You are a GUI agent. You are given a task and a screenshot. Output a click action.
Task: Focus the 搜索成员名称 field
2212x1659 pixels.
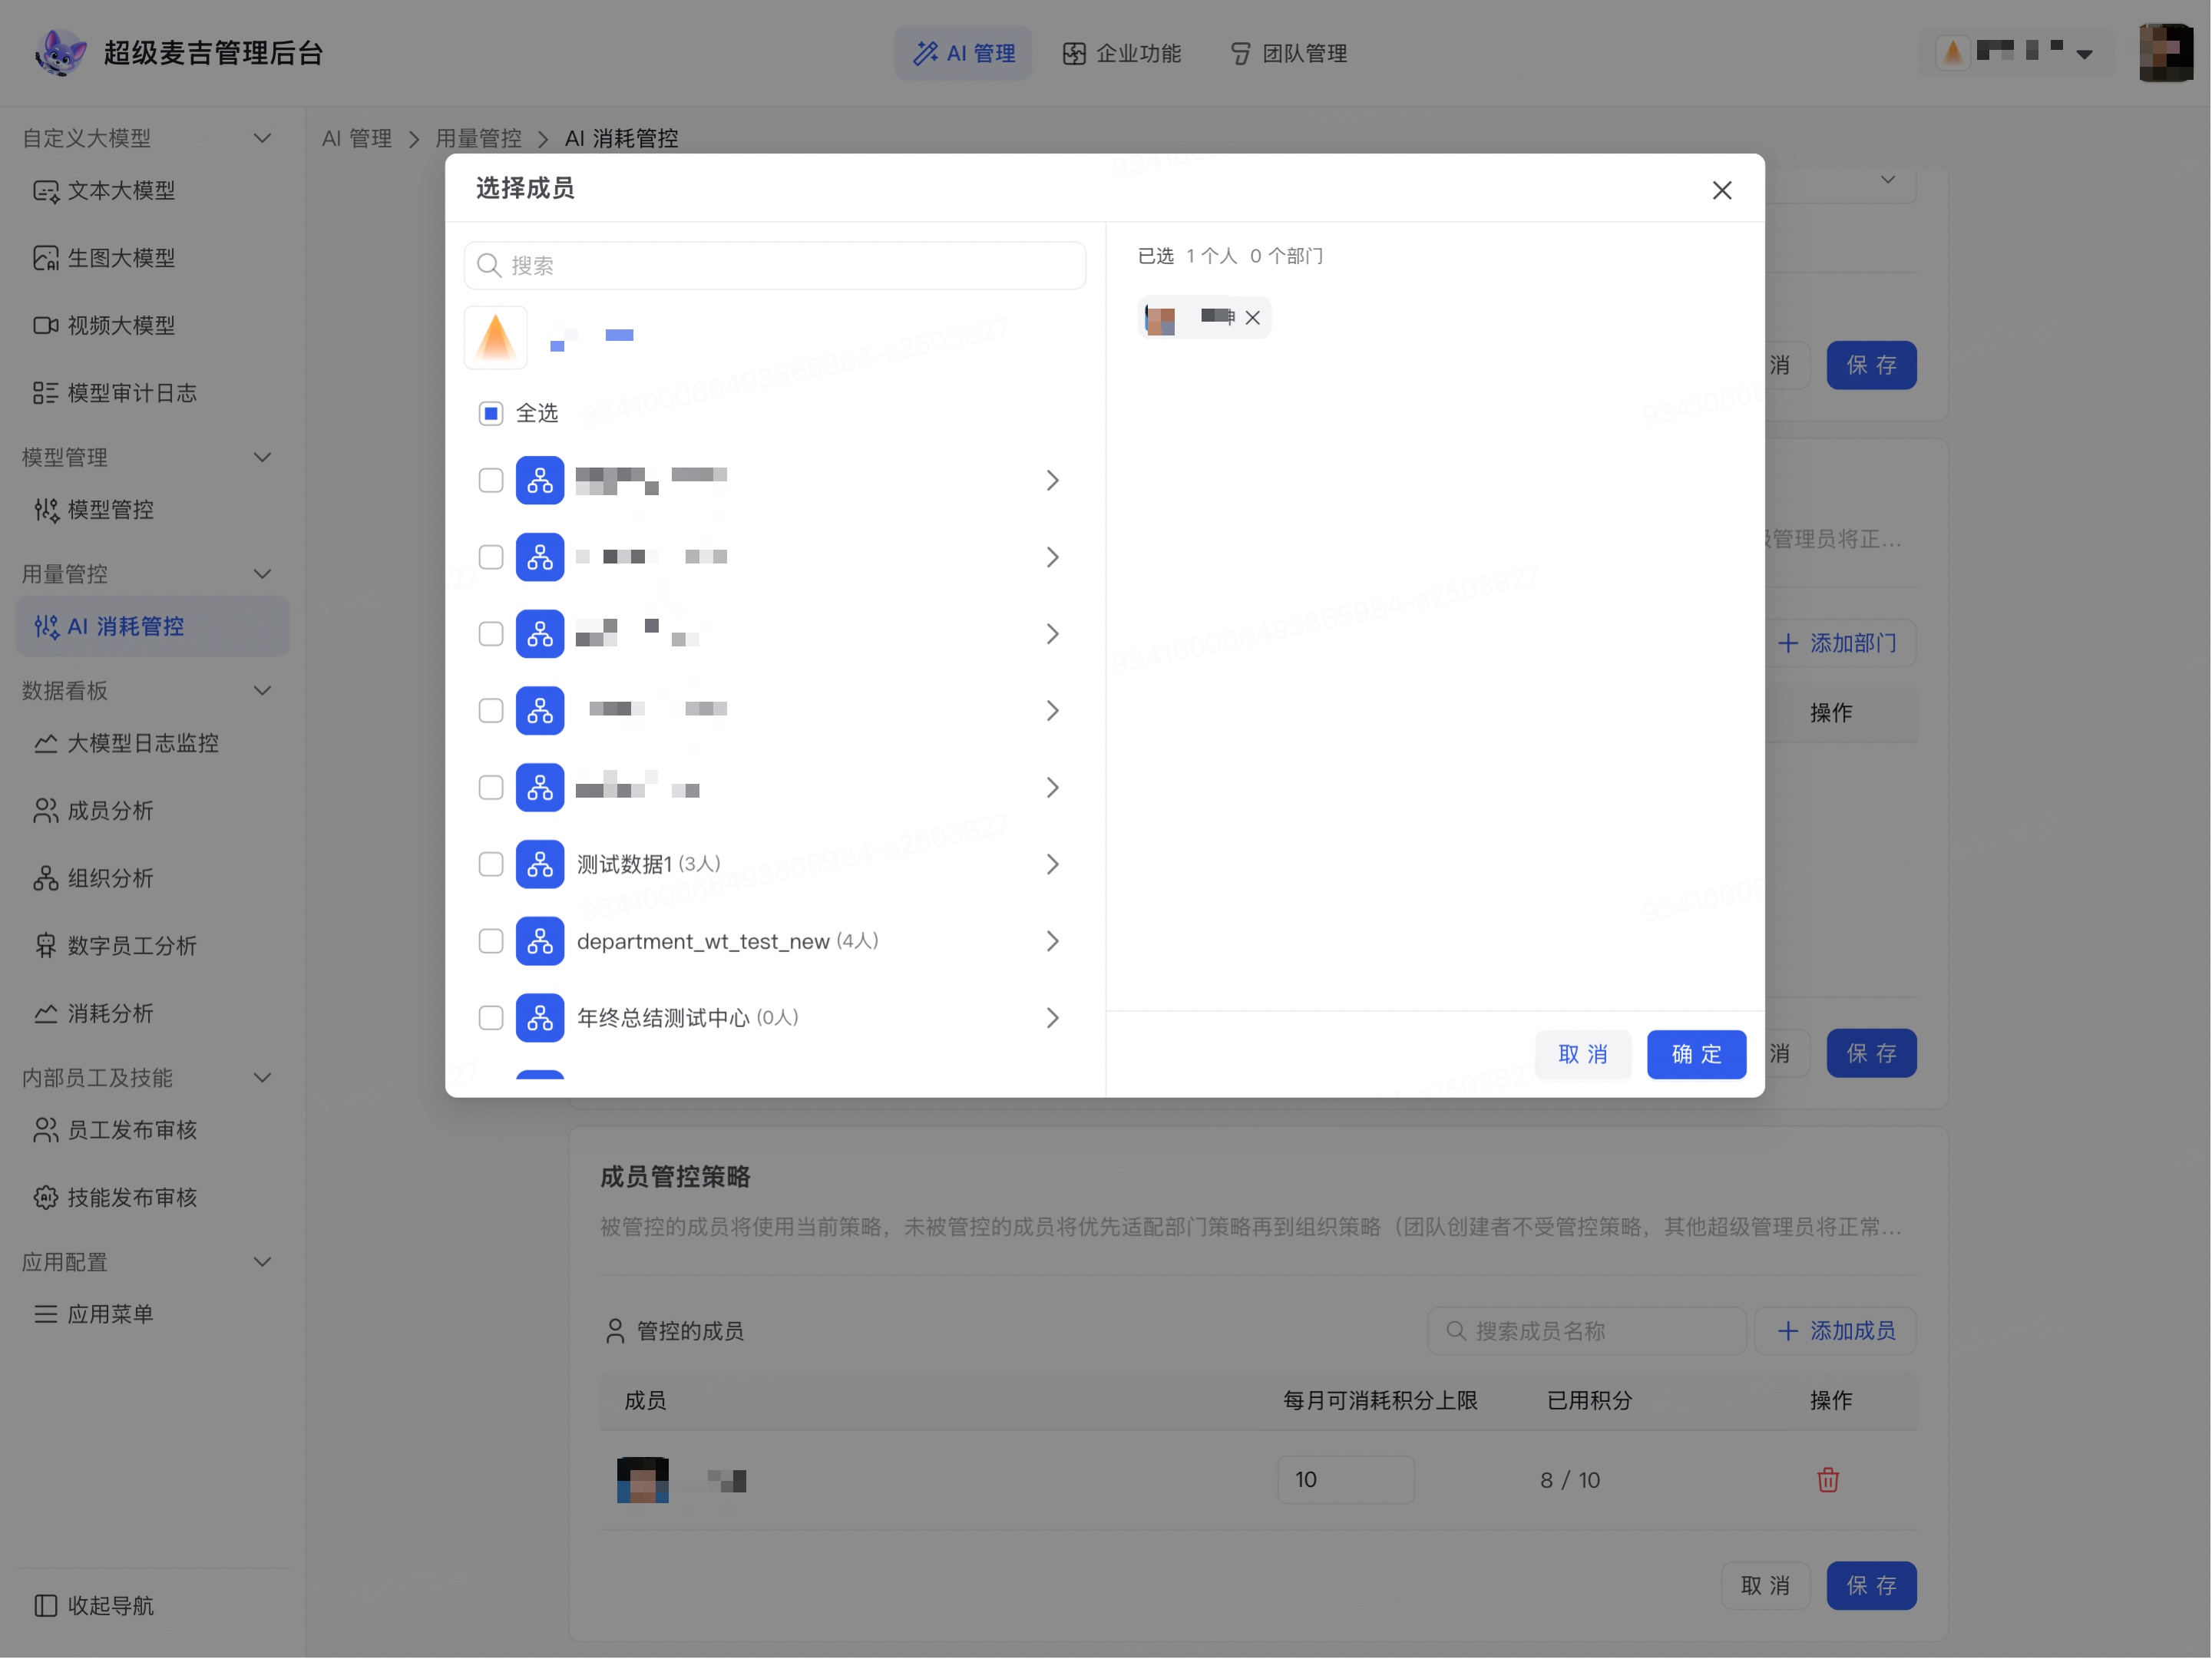1586,1331
